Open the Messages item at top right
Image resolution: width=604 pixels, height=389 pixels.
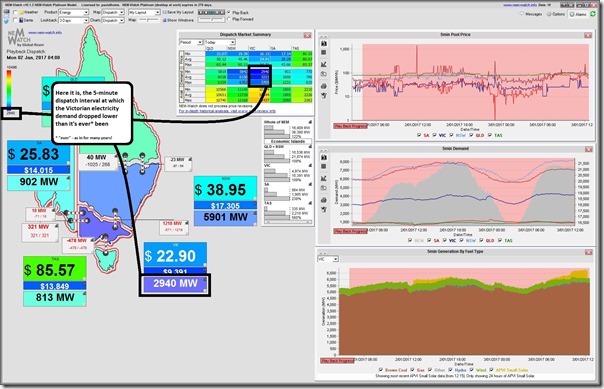pos(531,14)
